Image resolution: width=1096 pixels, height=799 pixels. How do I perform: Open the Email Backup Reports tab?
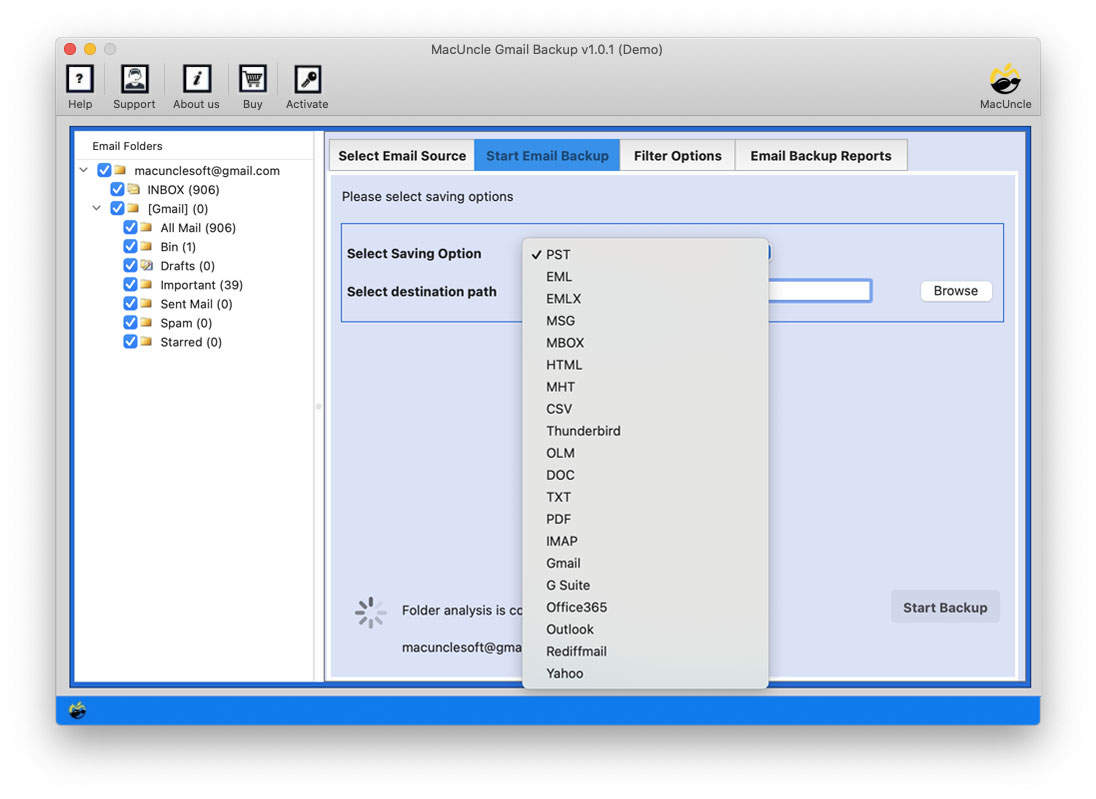[x=821, y=155]
